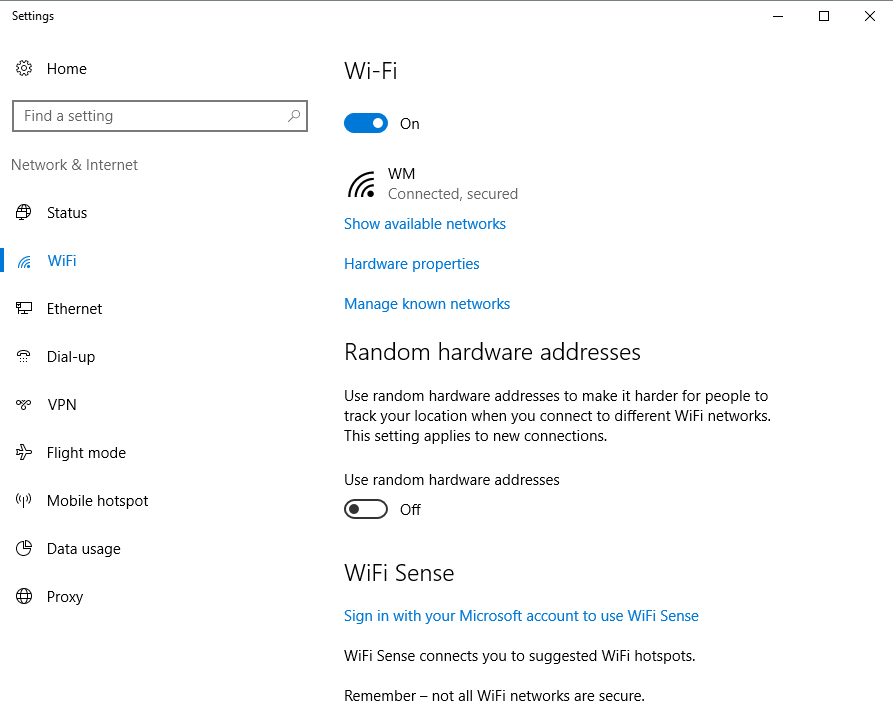Sign in with Microsoft account for WiFi Sense
Viewport: 893px width, 716px height.
pos(521,615)
